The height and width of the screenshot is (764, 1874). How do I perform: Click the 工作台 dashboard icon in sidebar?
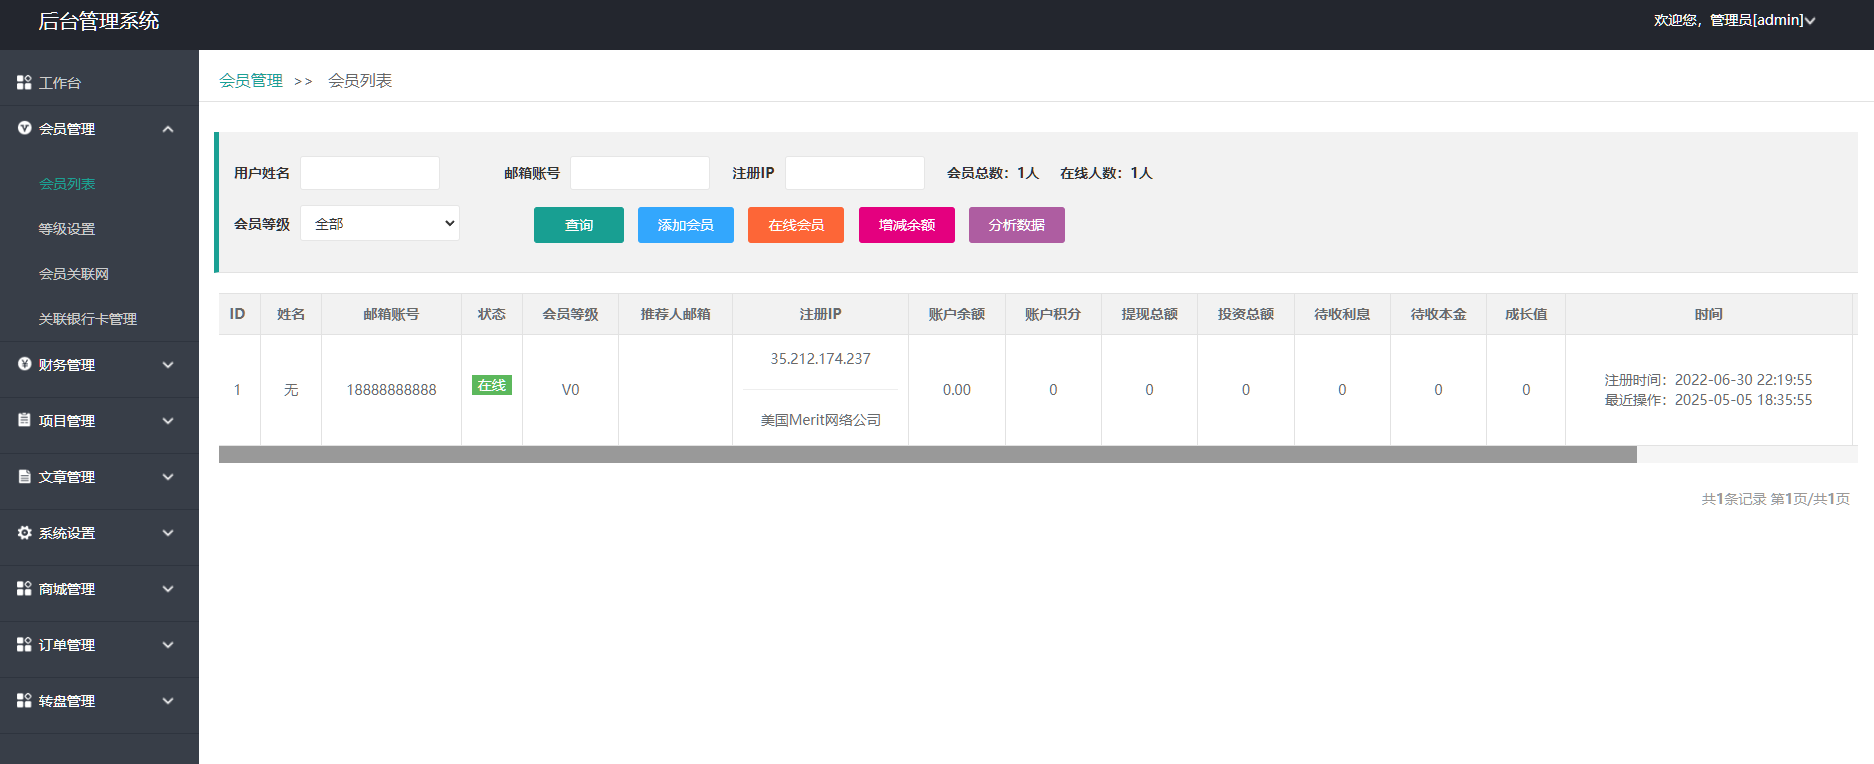(24, 83)
